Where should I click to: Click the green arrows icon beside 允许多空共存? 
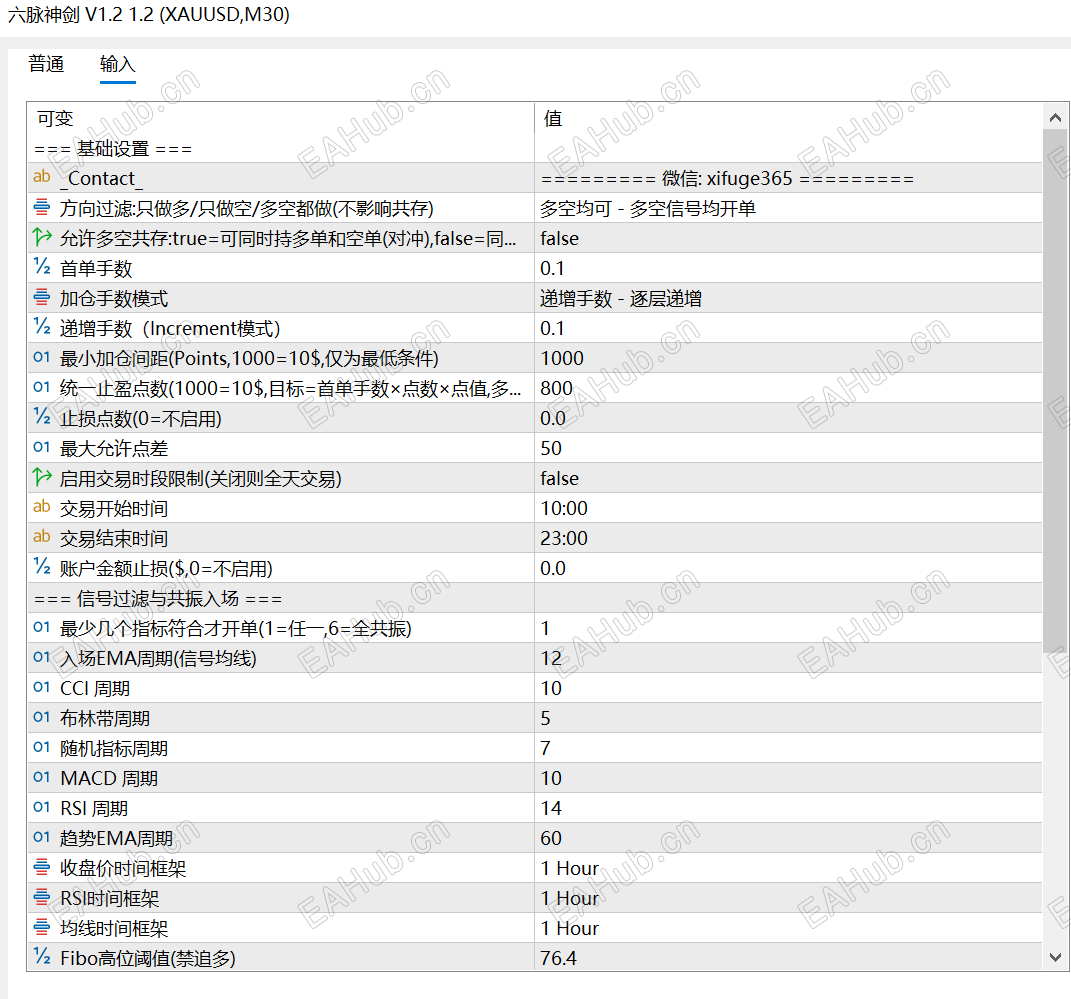[x=40, y=237]
